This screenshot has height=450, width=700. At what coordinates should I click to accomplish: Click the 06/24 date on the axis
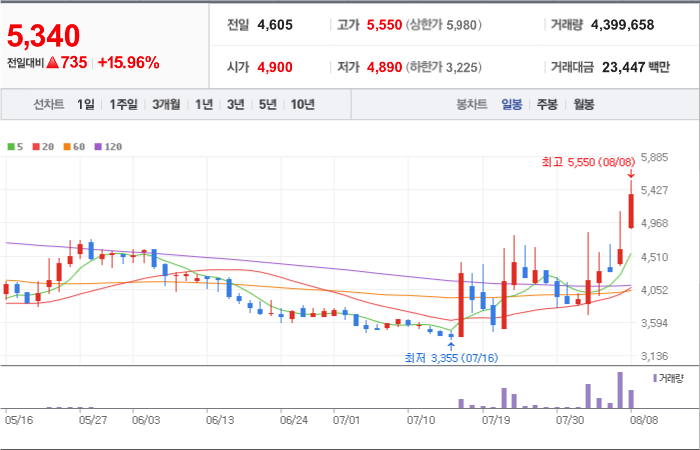pyautogui.click(x=294, y=421)
